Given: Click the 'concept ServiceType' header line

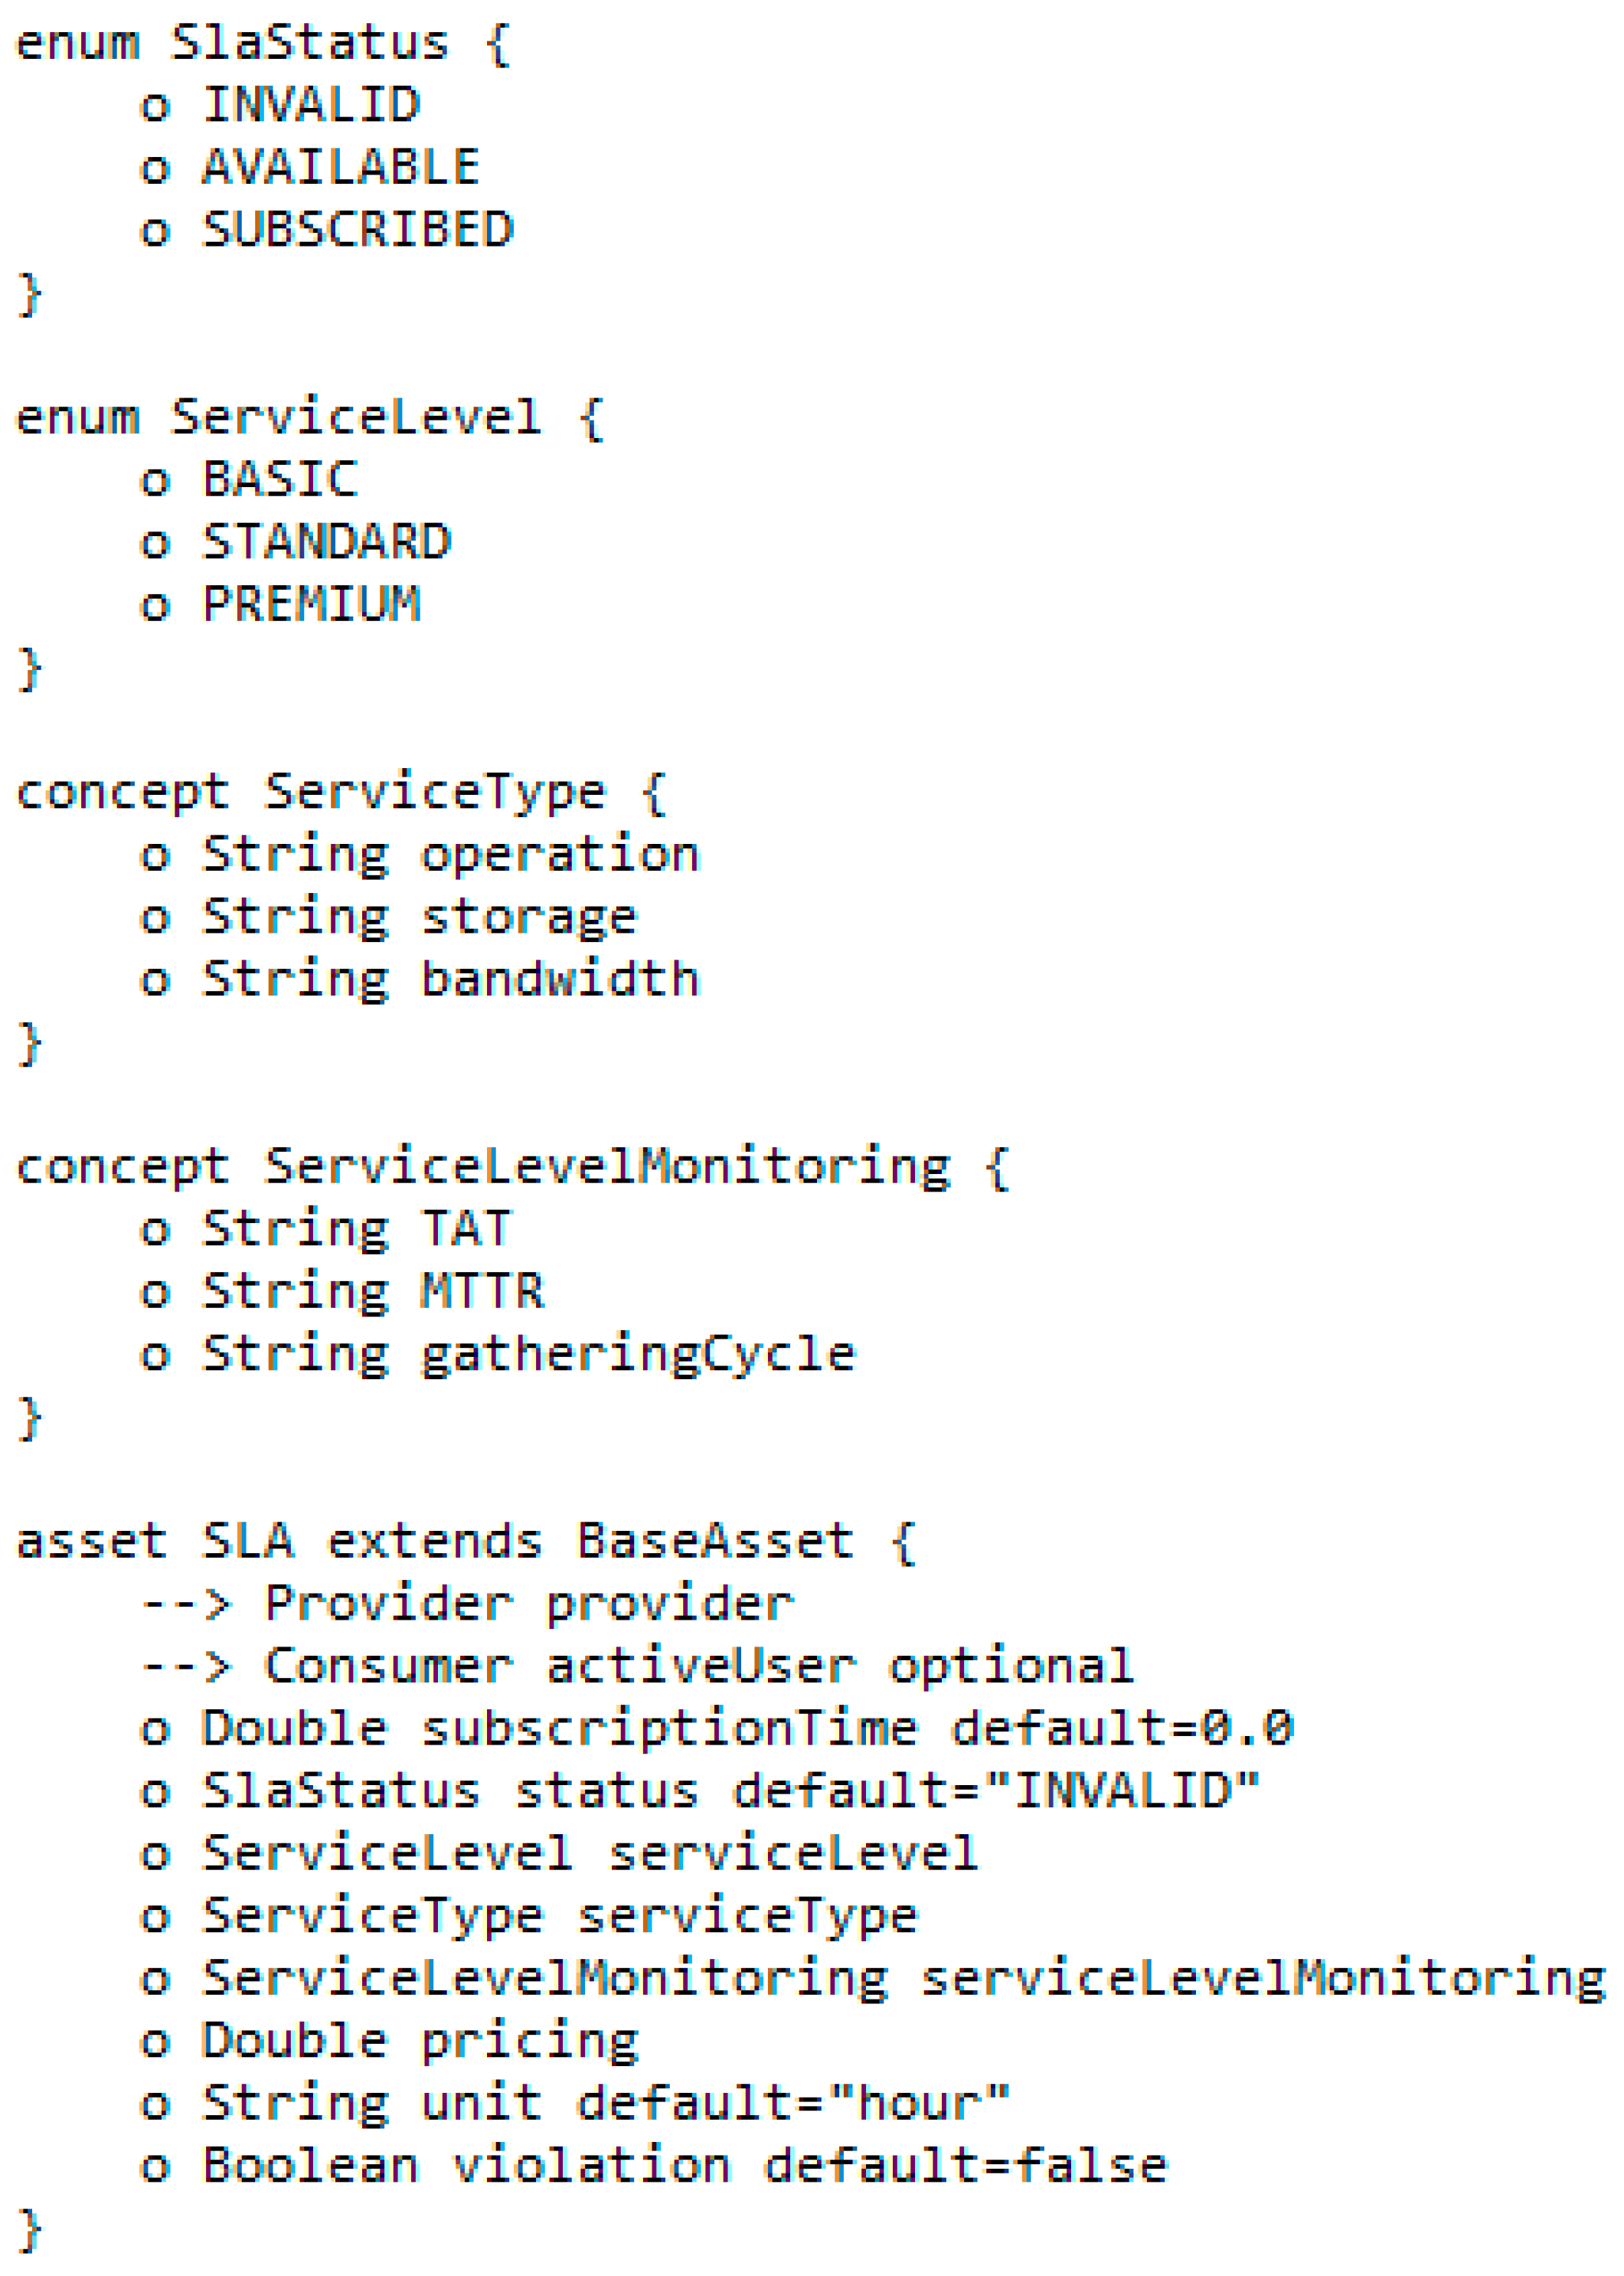Looking at the screenshot, I should [x=341, y=792].
